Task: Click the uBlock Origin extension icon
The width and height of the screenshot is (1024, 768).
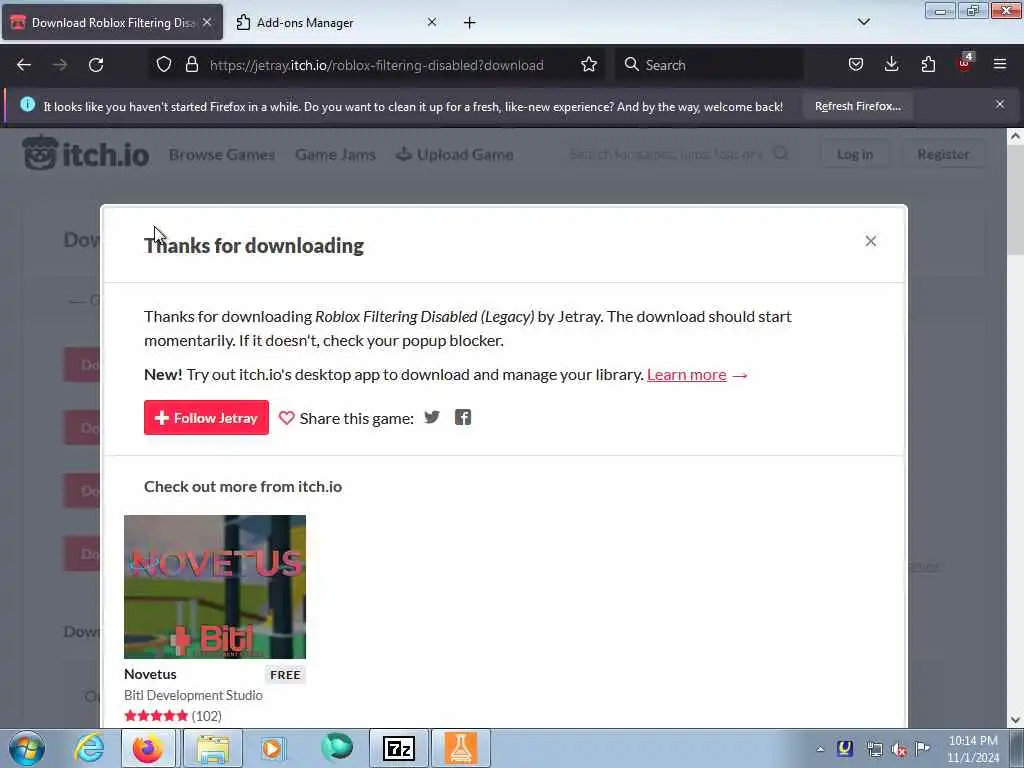Action: [x=965, y=63]
